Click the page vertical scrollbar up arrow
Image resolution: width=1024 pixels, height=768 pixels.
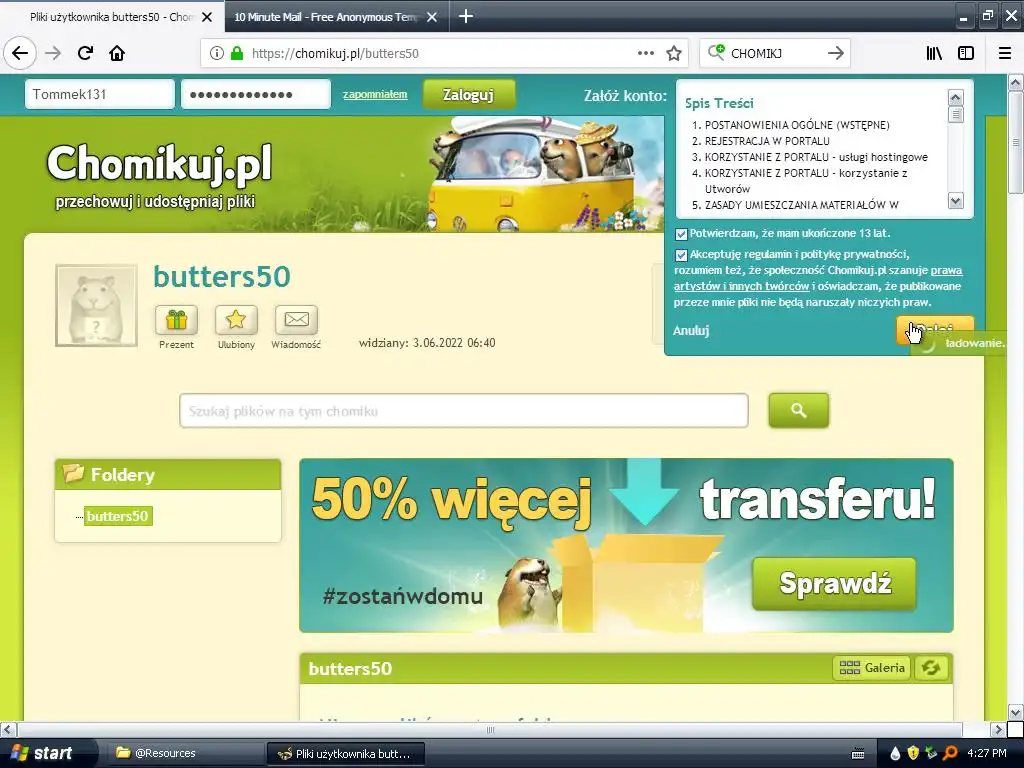pos(1015,82)
